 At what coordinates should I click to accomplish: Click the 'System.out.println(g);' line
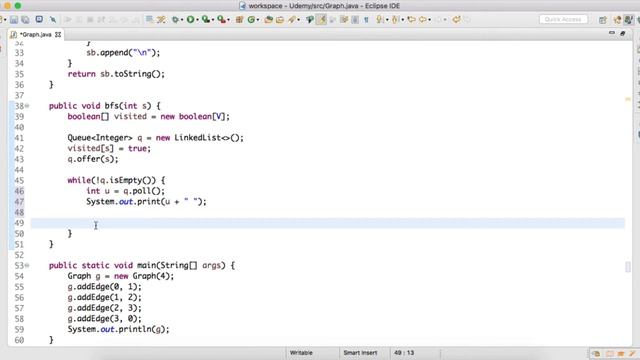pos(118,329)
